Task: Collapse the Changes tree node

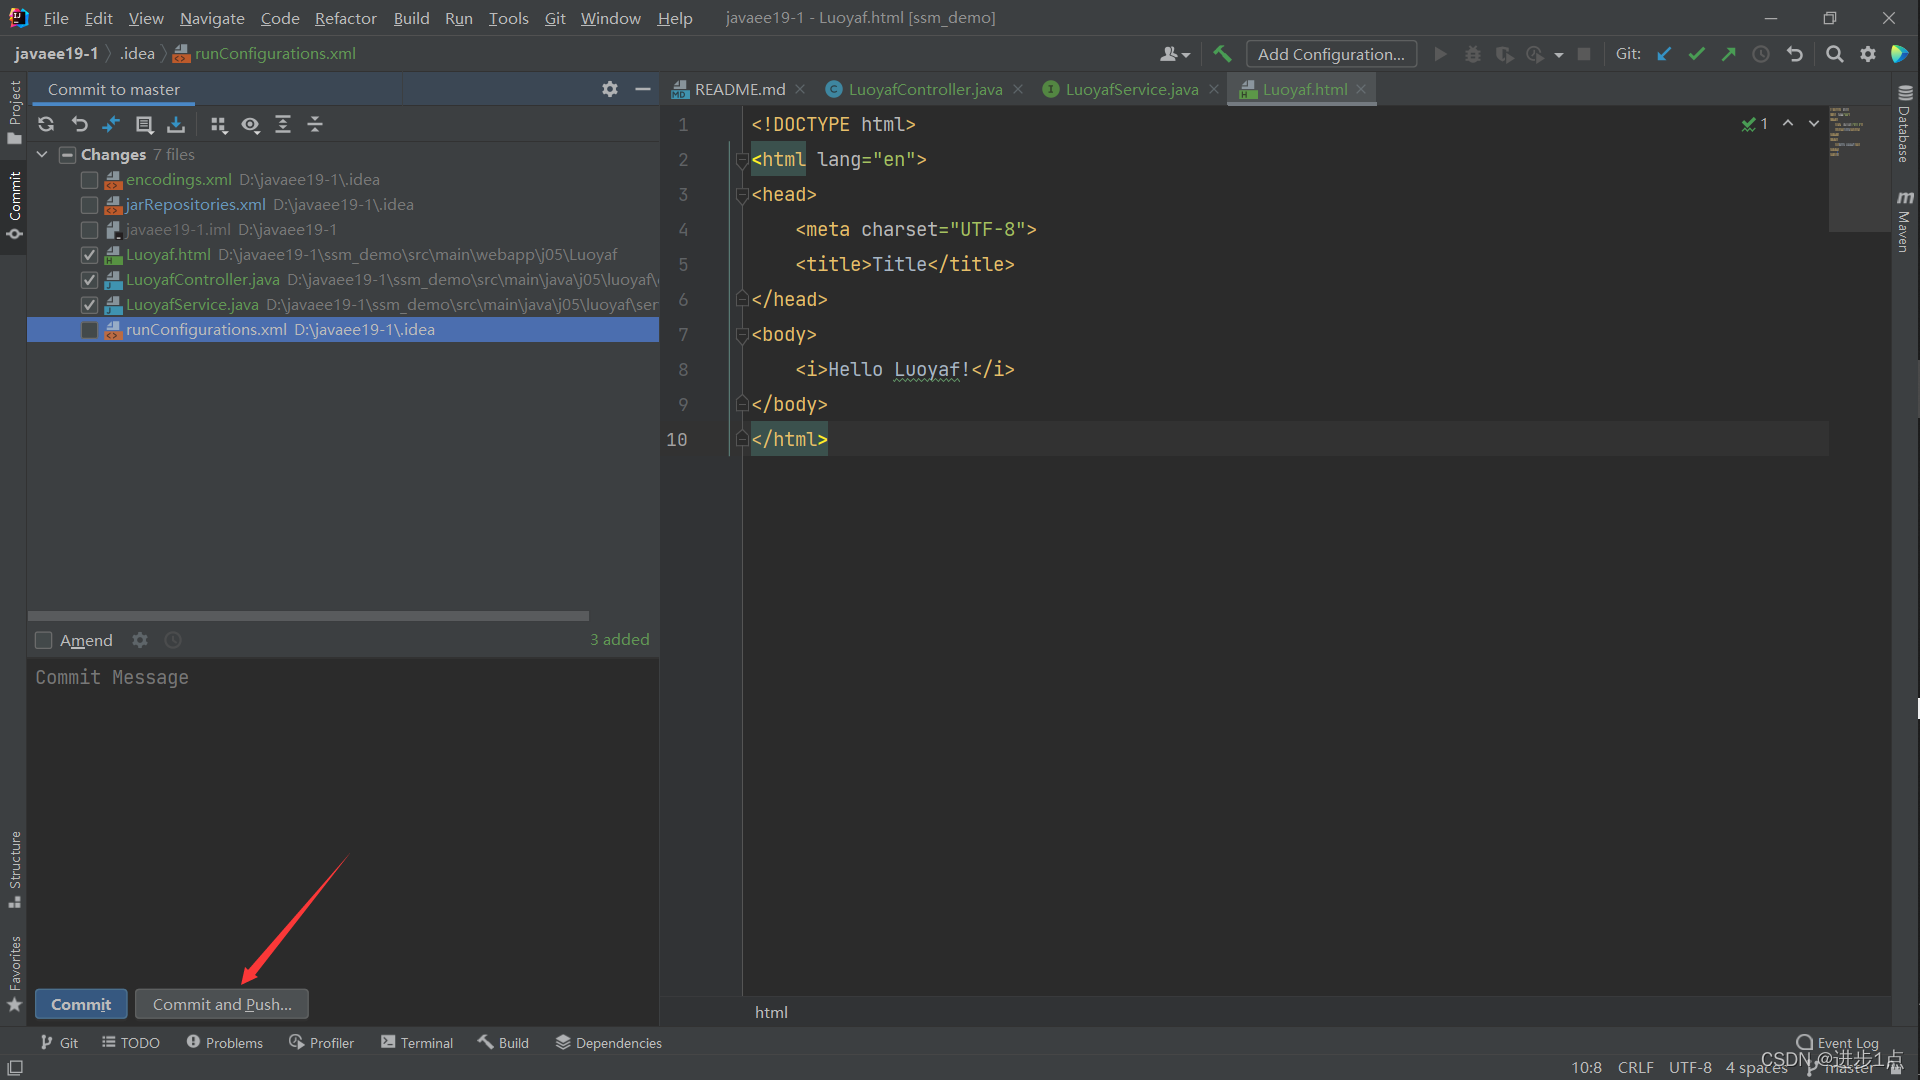Action: coord(42,154)
